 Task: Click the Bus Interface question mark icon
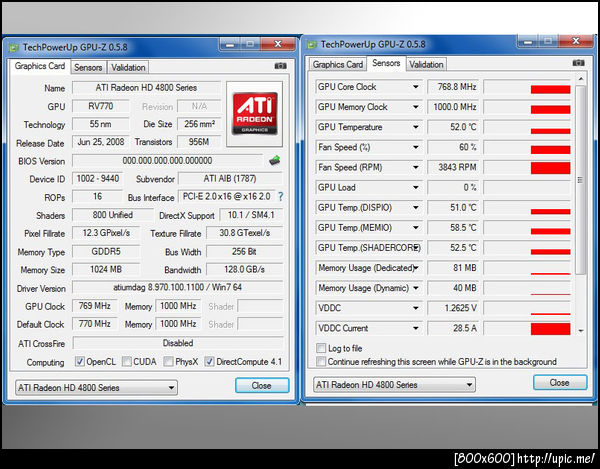(280, 197)
